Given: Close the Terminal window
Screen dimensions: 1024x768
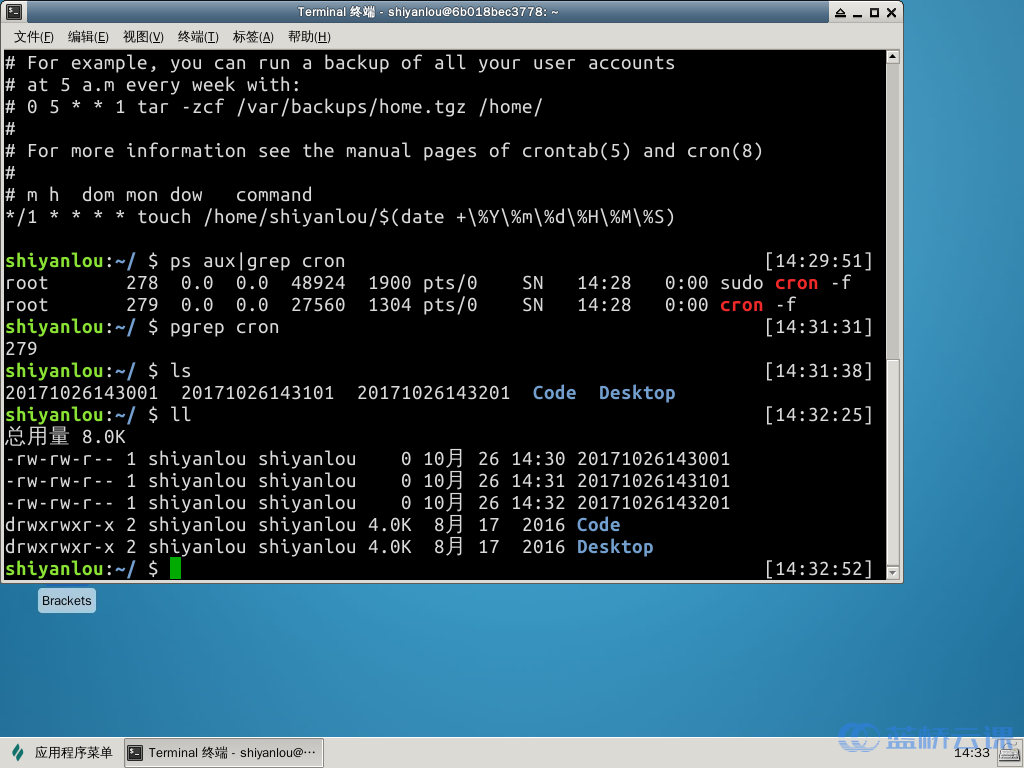Looking at the screenshot, I should pyautogui.click(x=891, y=12).
